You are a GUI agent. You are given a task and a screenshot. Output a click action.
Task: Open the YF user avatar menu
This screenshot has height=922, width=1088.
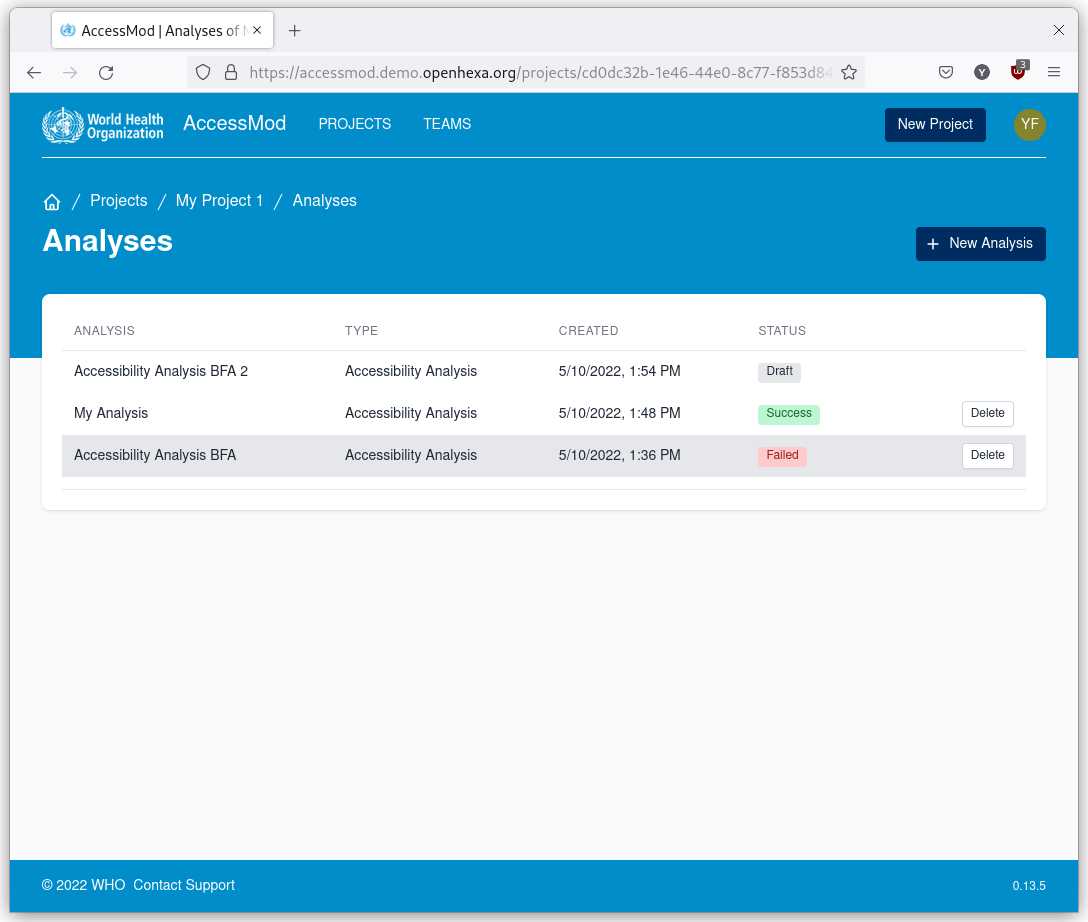pyautogui.click(x=1029, y=125)
